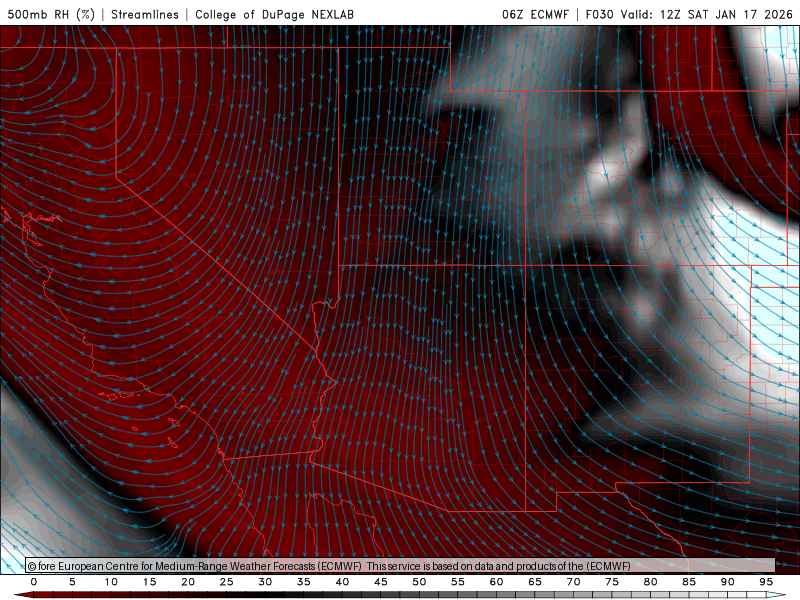Image resolution: width=800 pixels, height=600 pixels.
Task: Click the colorbar value 25 label
Action: [227, 582]
